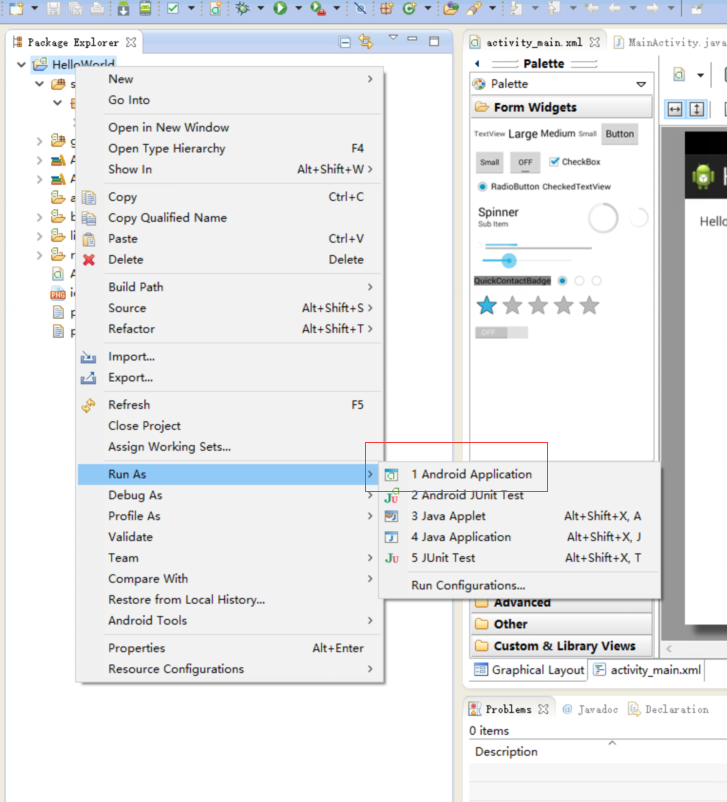Image resolution: width=727 pixels, height=802 pixels.
Task: Choose 1 Android Application from the submenu
Action: (x=471, y=475)
